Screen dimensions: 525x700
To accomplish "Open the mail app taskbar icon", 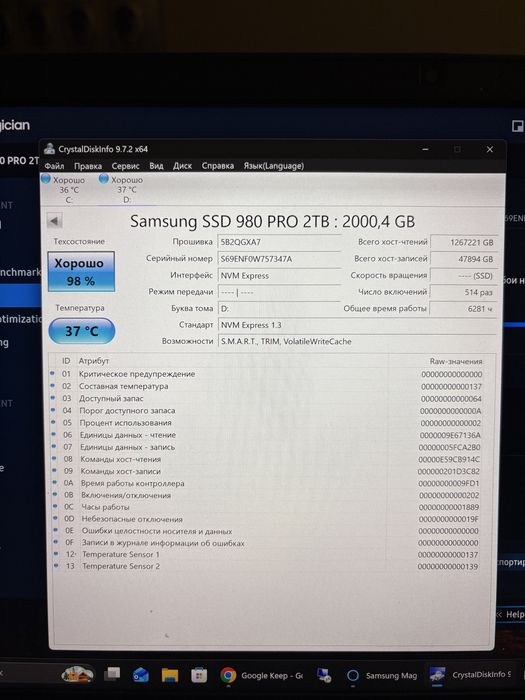I will 141,675.
